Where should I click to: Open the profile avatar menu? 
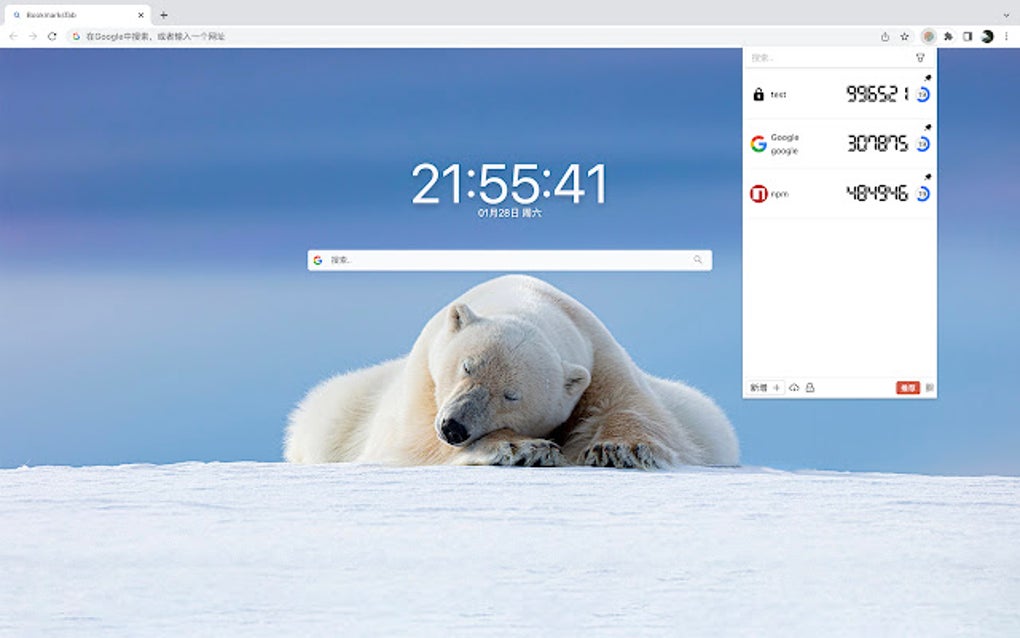pyautogui.click(x=987, y=36)
